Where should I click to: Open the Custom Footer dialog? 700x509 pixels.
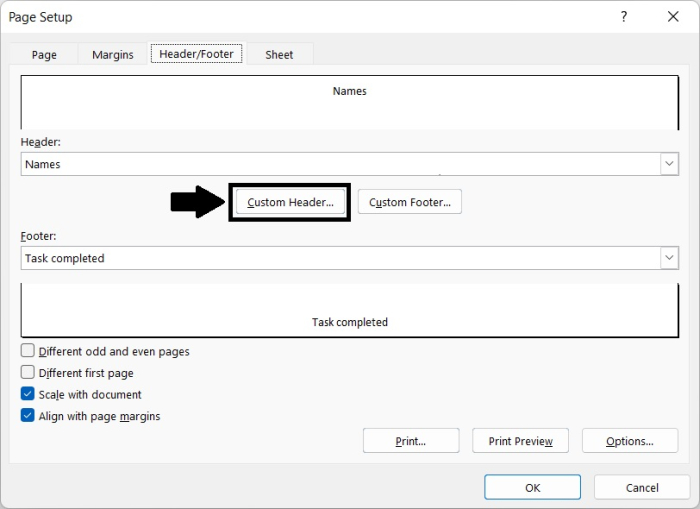(x=409, y=202)
